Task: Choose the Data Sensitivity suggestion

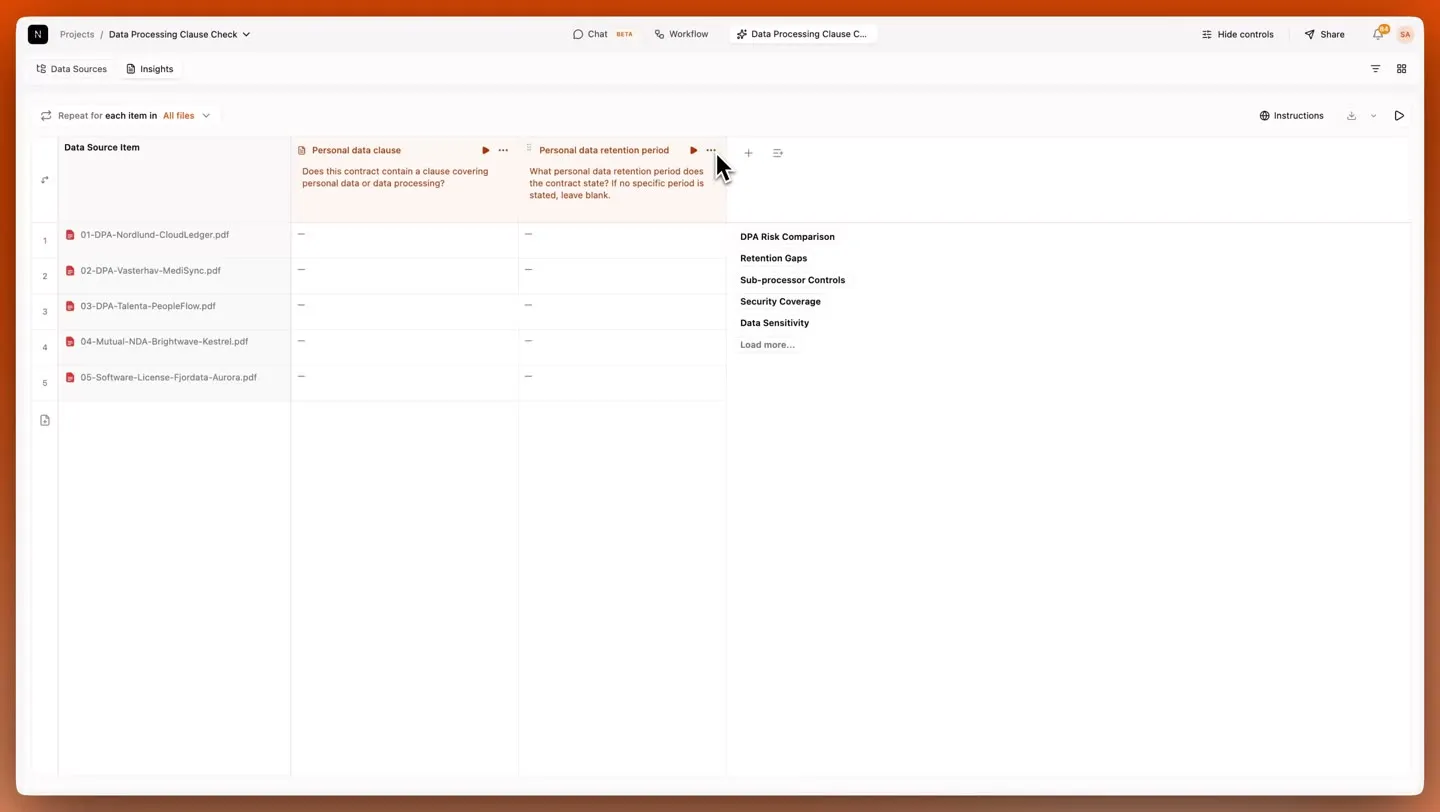Action: [774, 323]
